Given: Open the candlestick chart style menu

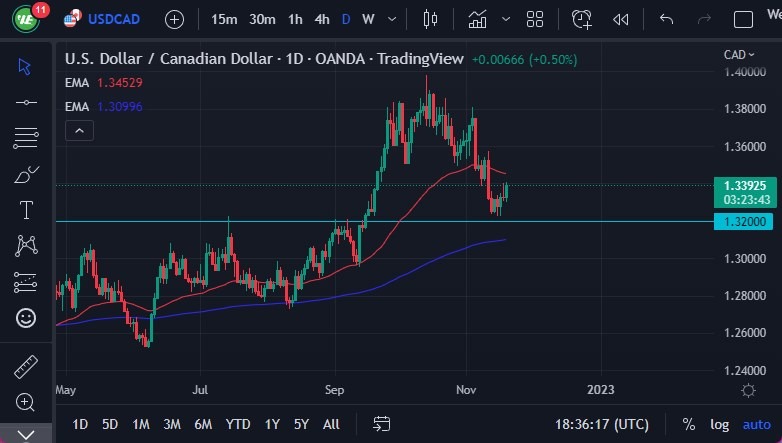Looking at the screenshot, I should pyautogui.click(x=430, y=19).
